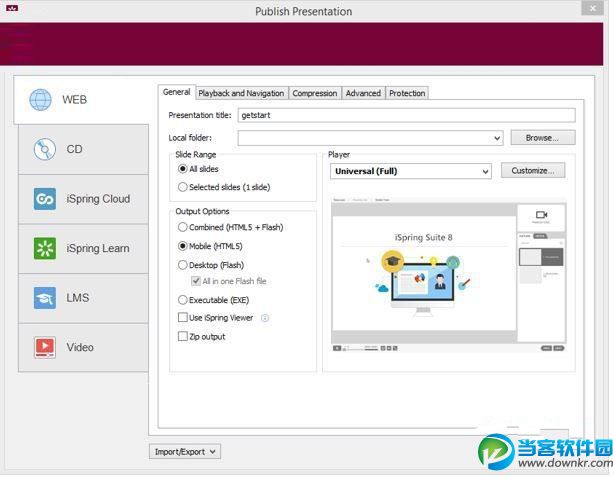Select the LMS label text

78,298
